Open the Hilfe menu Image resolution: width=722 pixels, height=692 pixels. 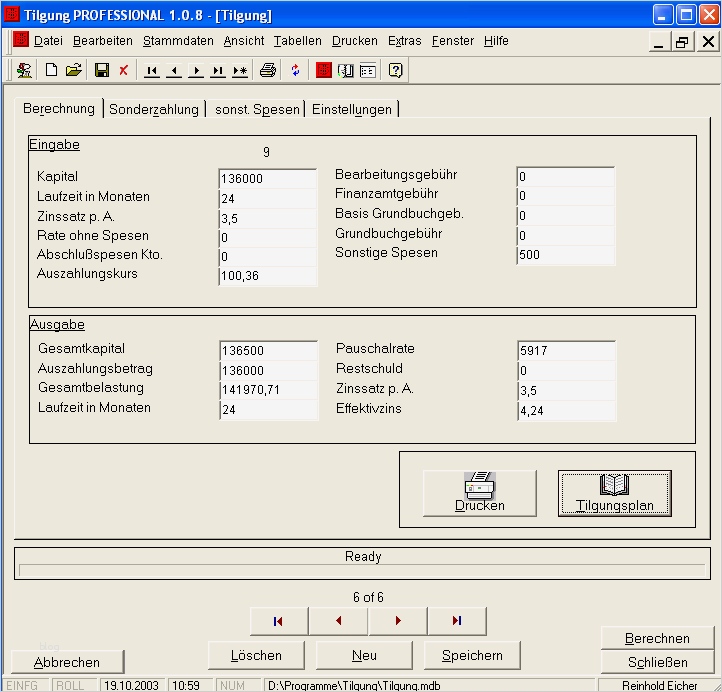click(496, 41)
